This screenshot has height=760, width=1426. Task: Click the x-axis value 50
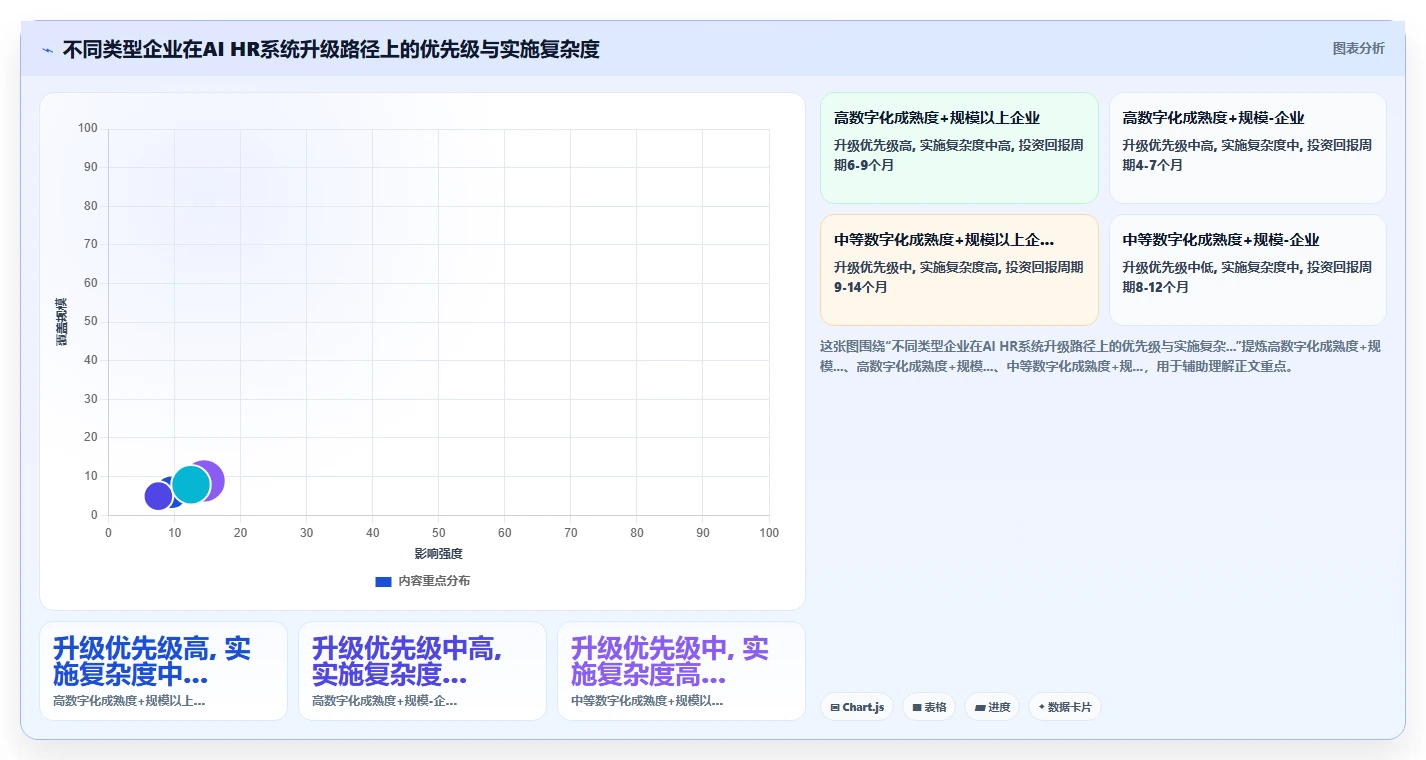pos(439,533)
